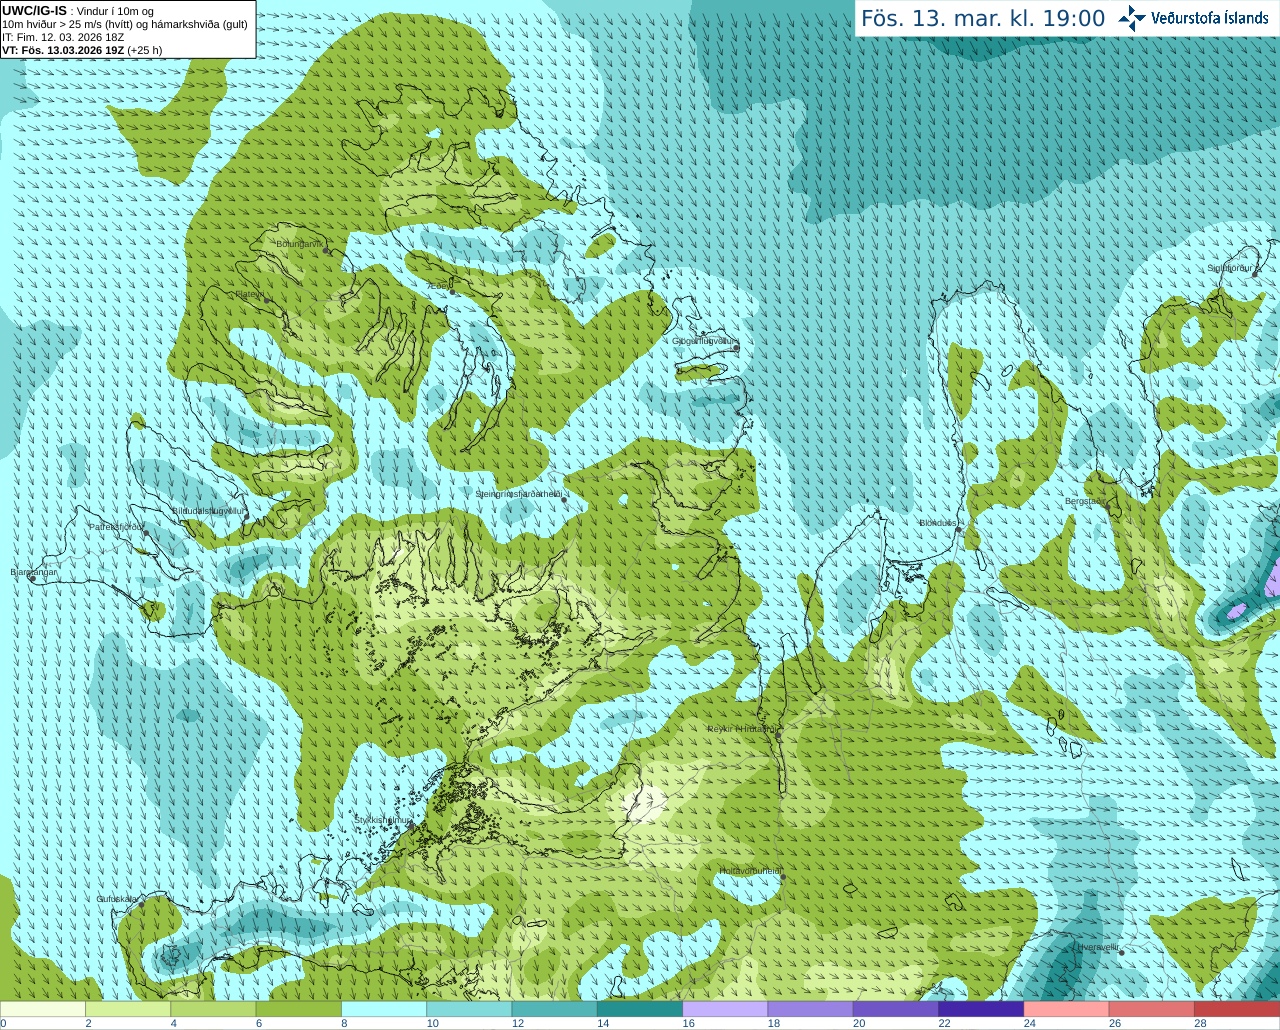The width and height of the screenshot is (1280, 1030).
Task: Click the Siglufjörður station label
Action: pos(1229,268)
